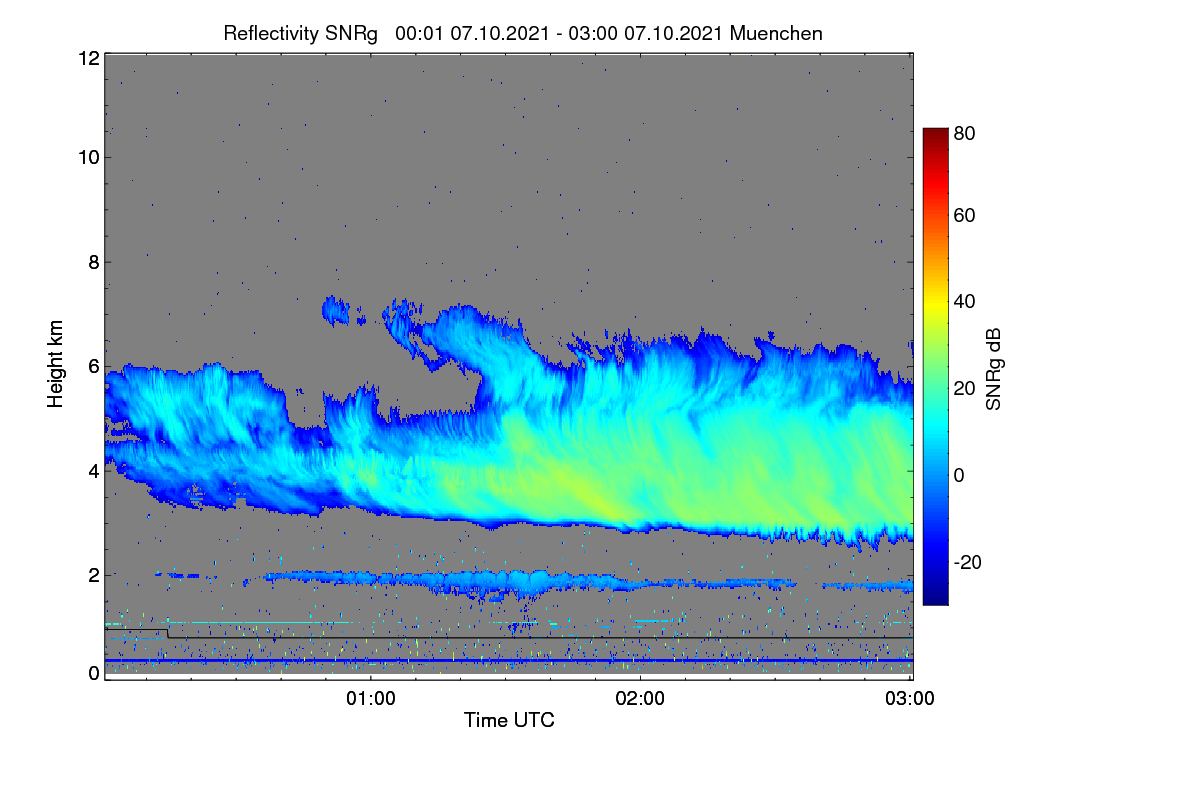Click the 'Time UTC' axis title
The image size is (1200, 800).
point(509,720)
